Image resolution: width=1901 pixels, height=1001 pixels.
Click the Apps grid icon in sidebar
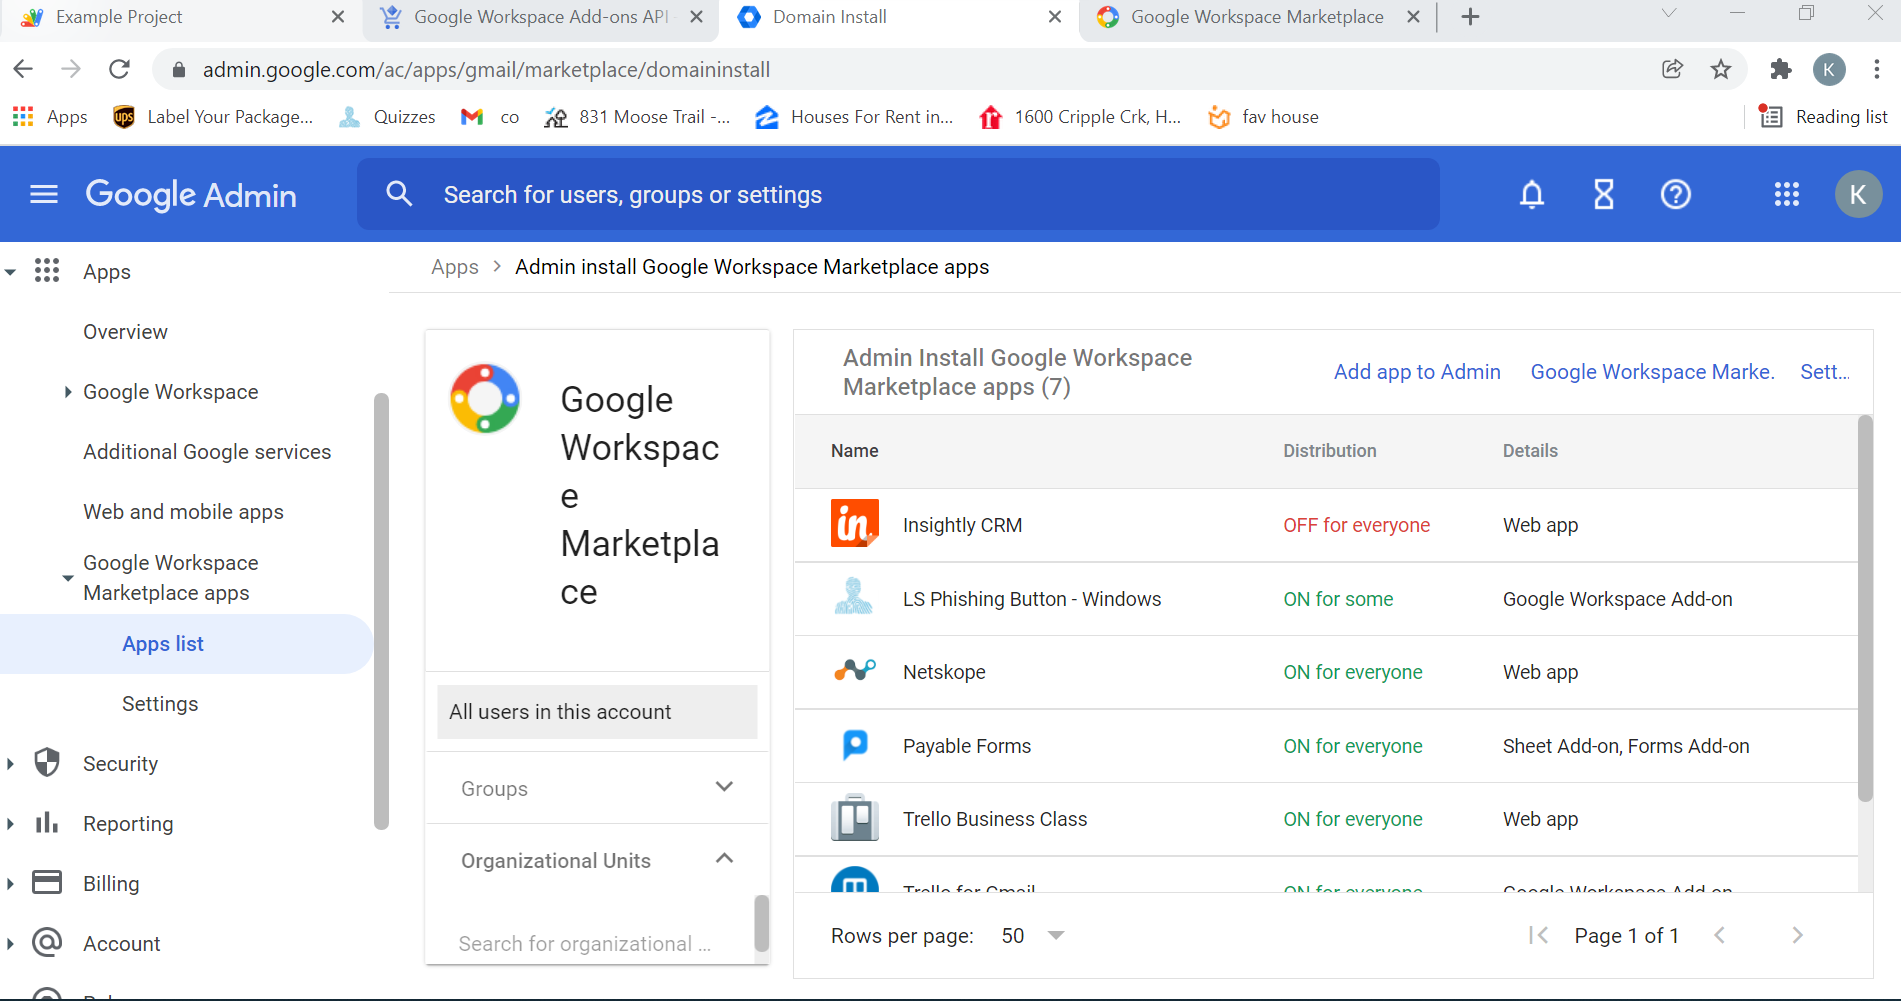[x=47, y=270]
